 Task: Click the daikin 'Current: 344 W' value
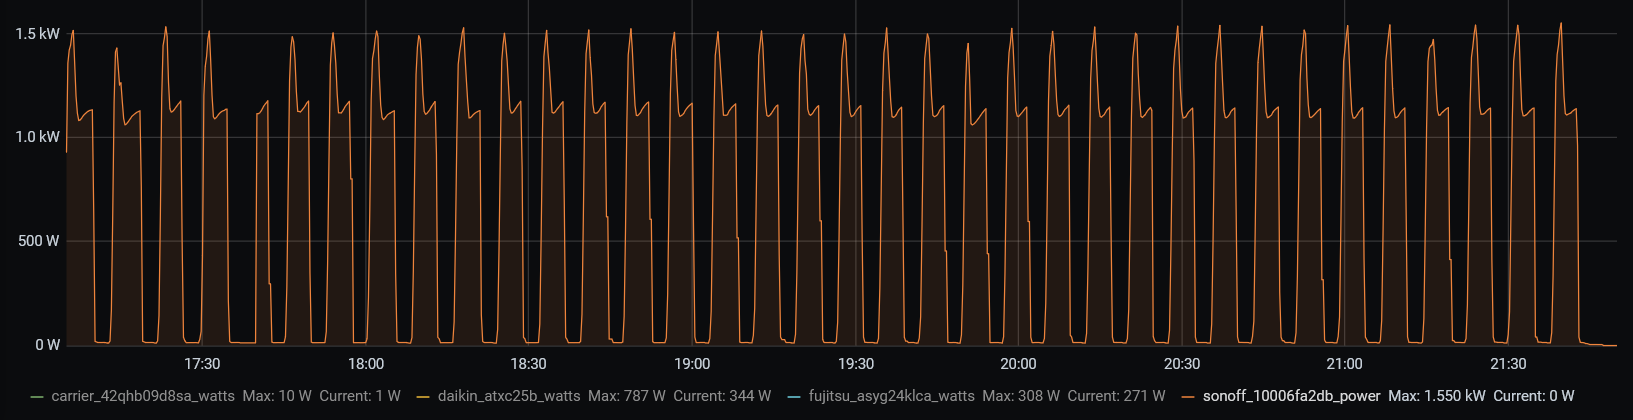722,396
